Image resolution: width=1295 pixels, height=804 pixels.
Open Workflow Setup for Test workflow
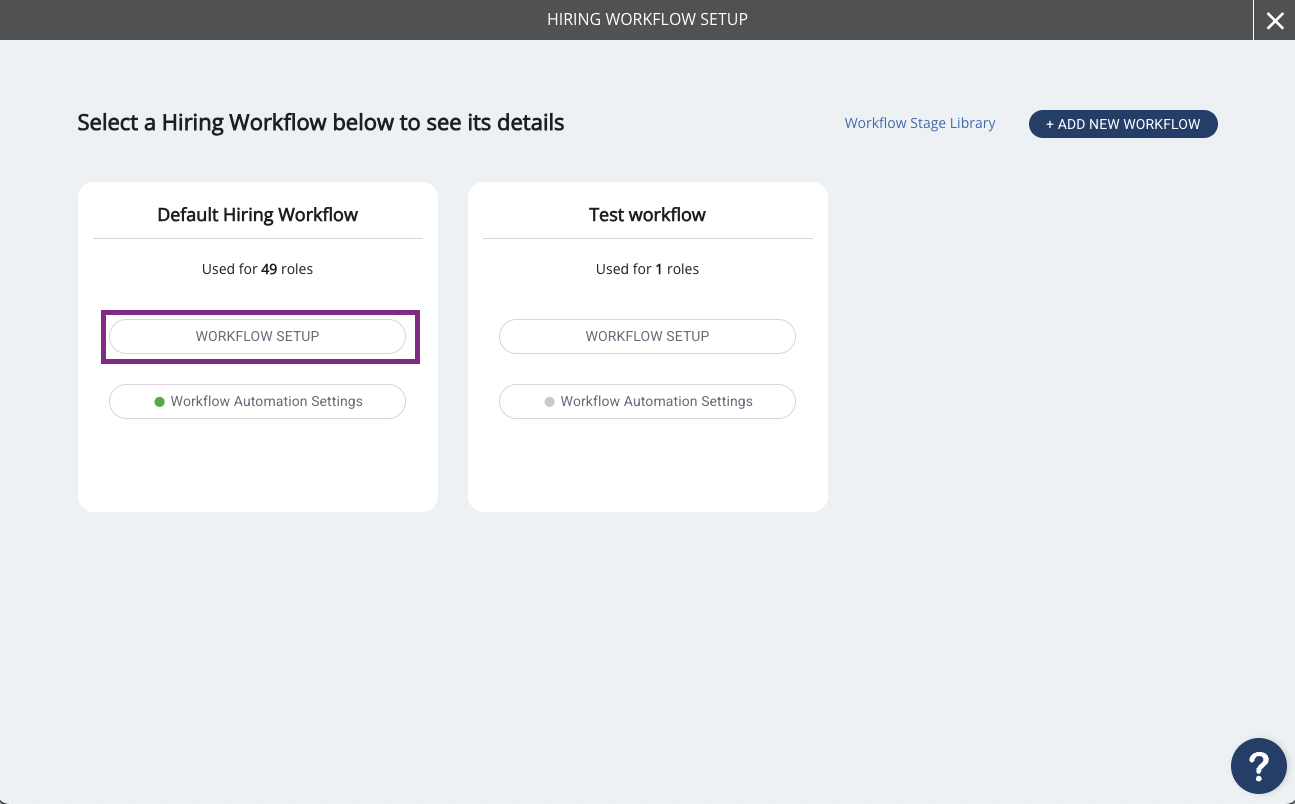pos(647,336)
